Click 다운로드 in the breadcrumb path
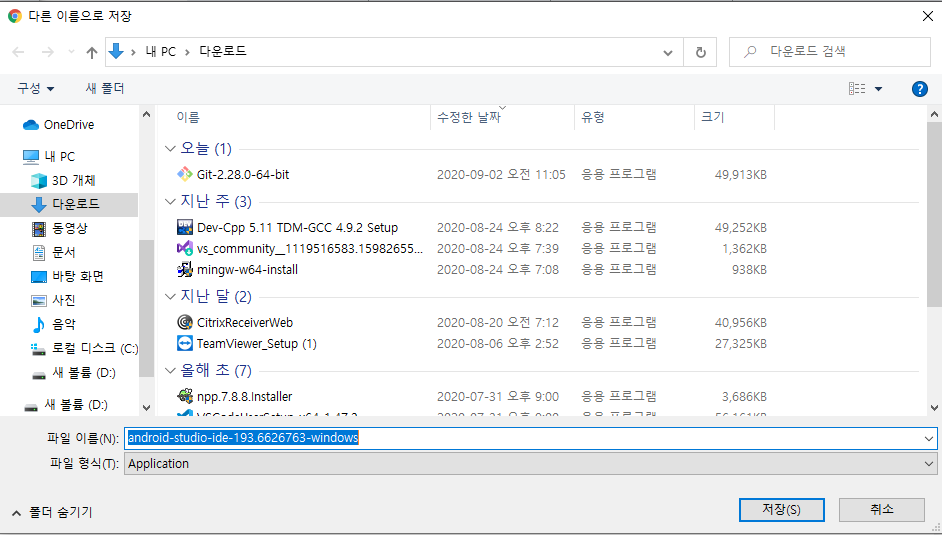 pos(223,52)
